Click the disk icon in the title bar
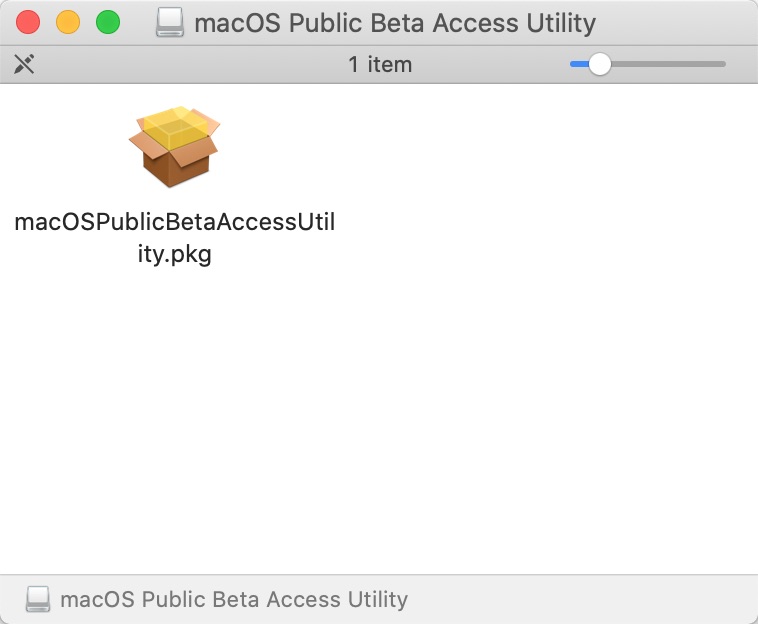The height and width of the screenshot is (624, 758). coord(171,23)
